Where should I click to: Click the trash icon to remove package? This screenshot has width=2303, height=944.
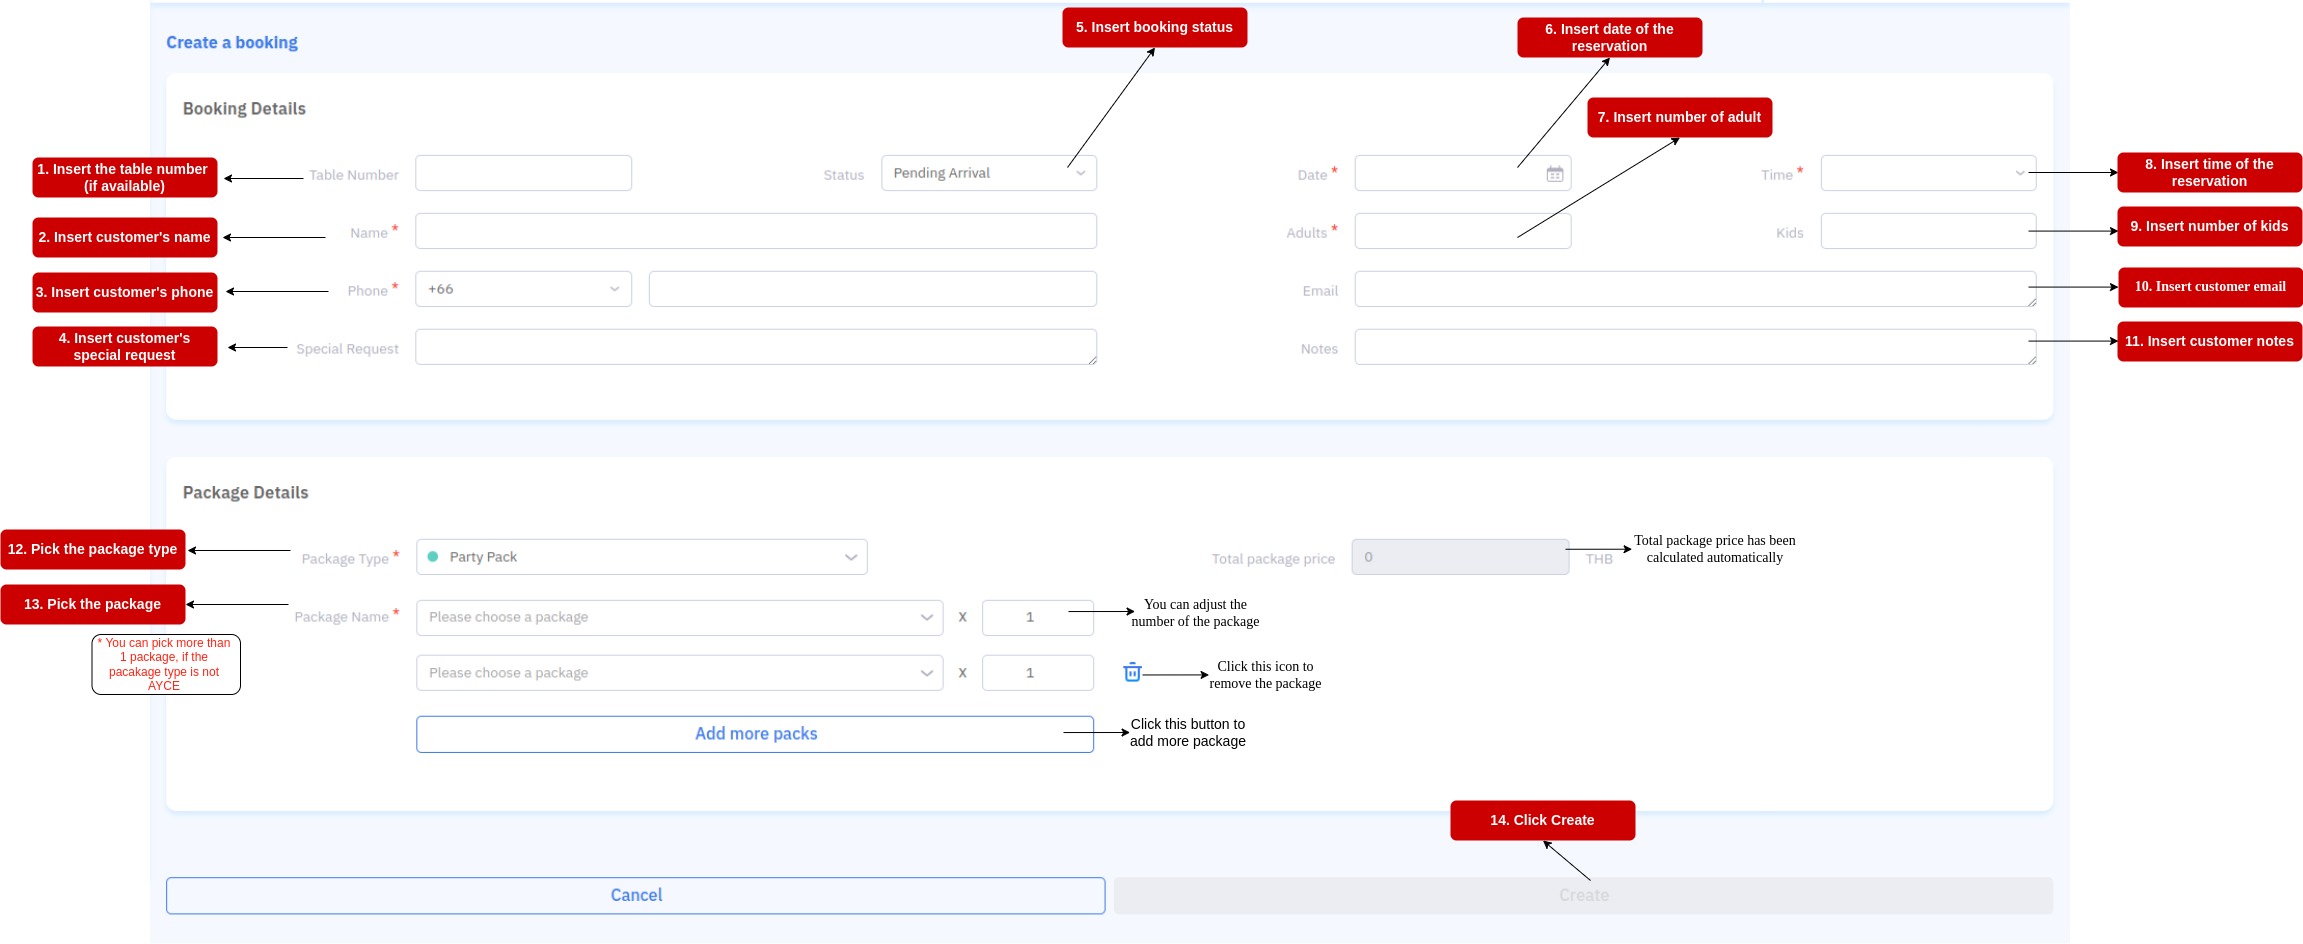[1132, 673]
